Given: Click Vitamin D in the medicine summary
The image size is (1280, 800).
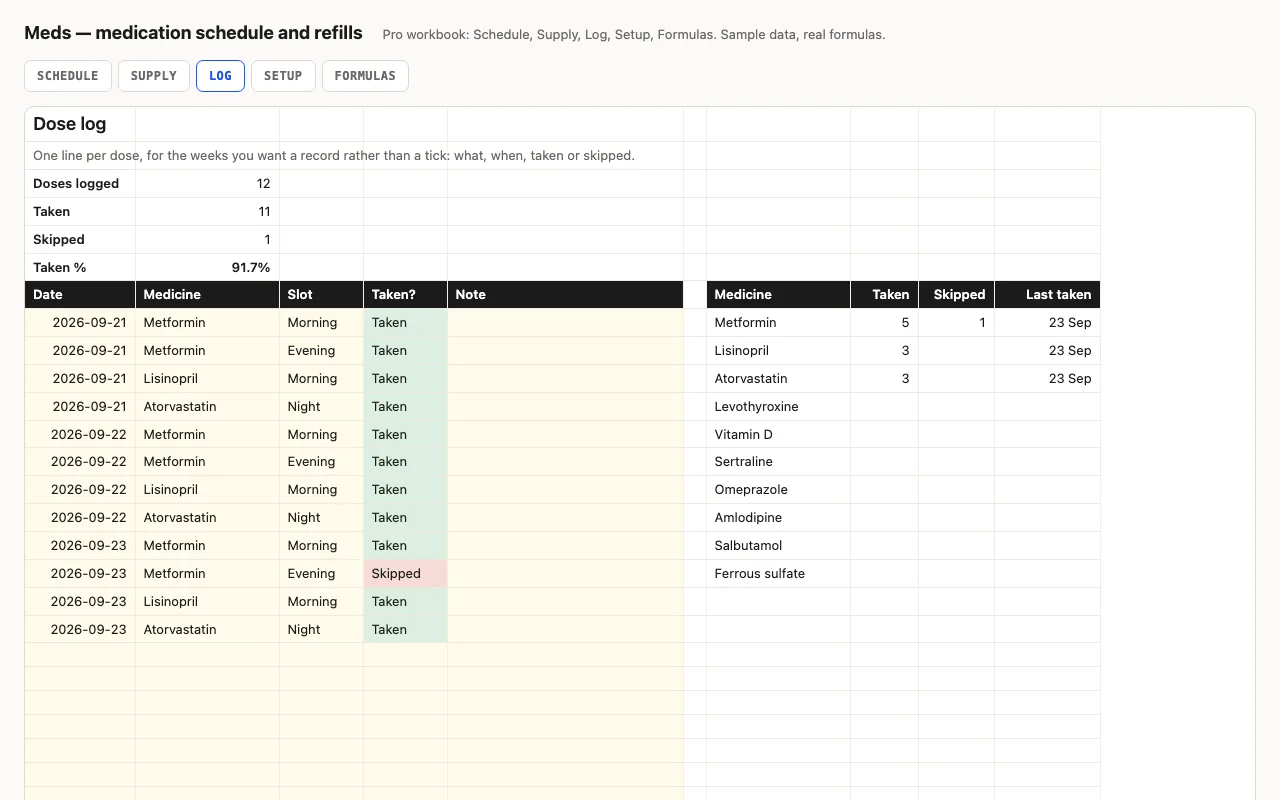Looking at the screenshot, I should pos(778,435).
